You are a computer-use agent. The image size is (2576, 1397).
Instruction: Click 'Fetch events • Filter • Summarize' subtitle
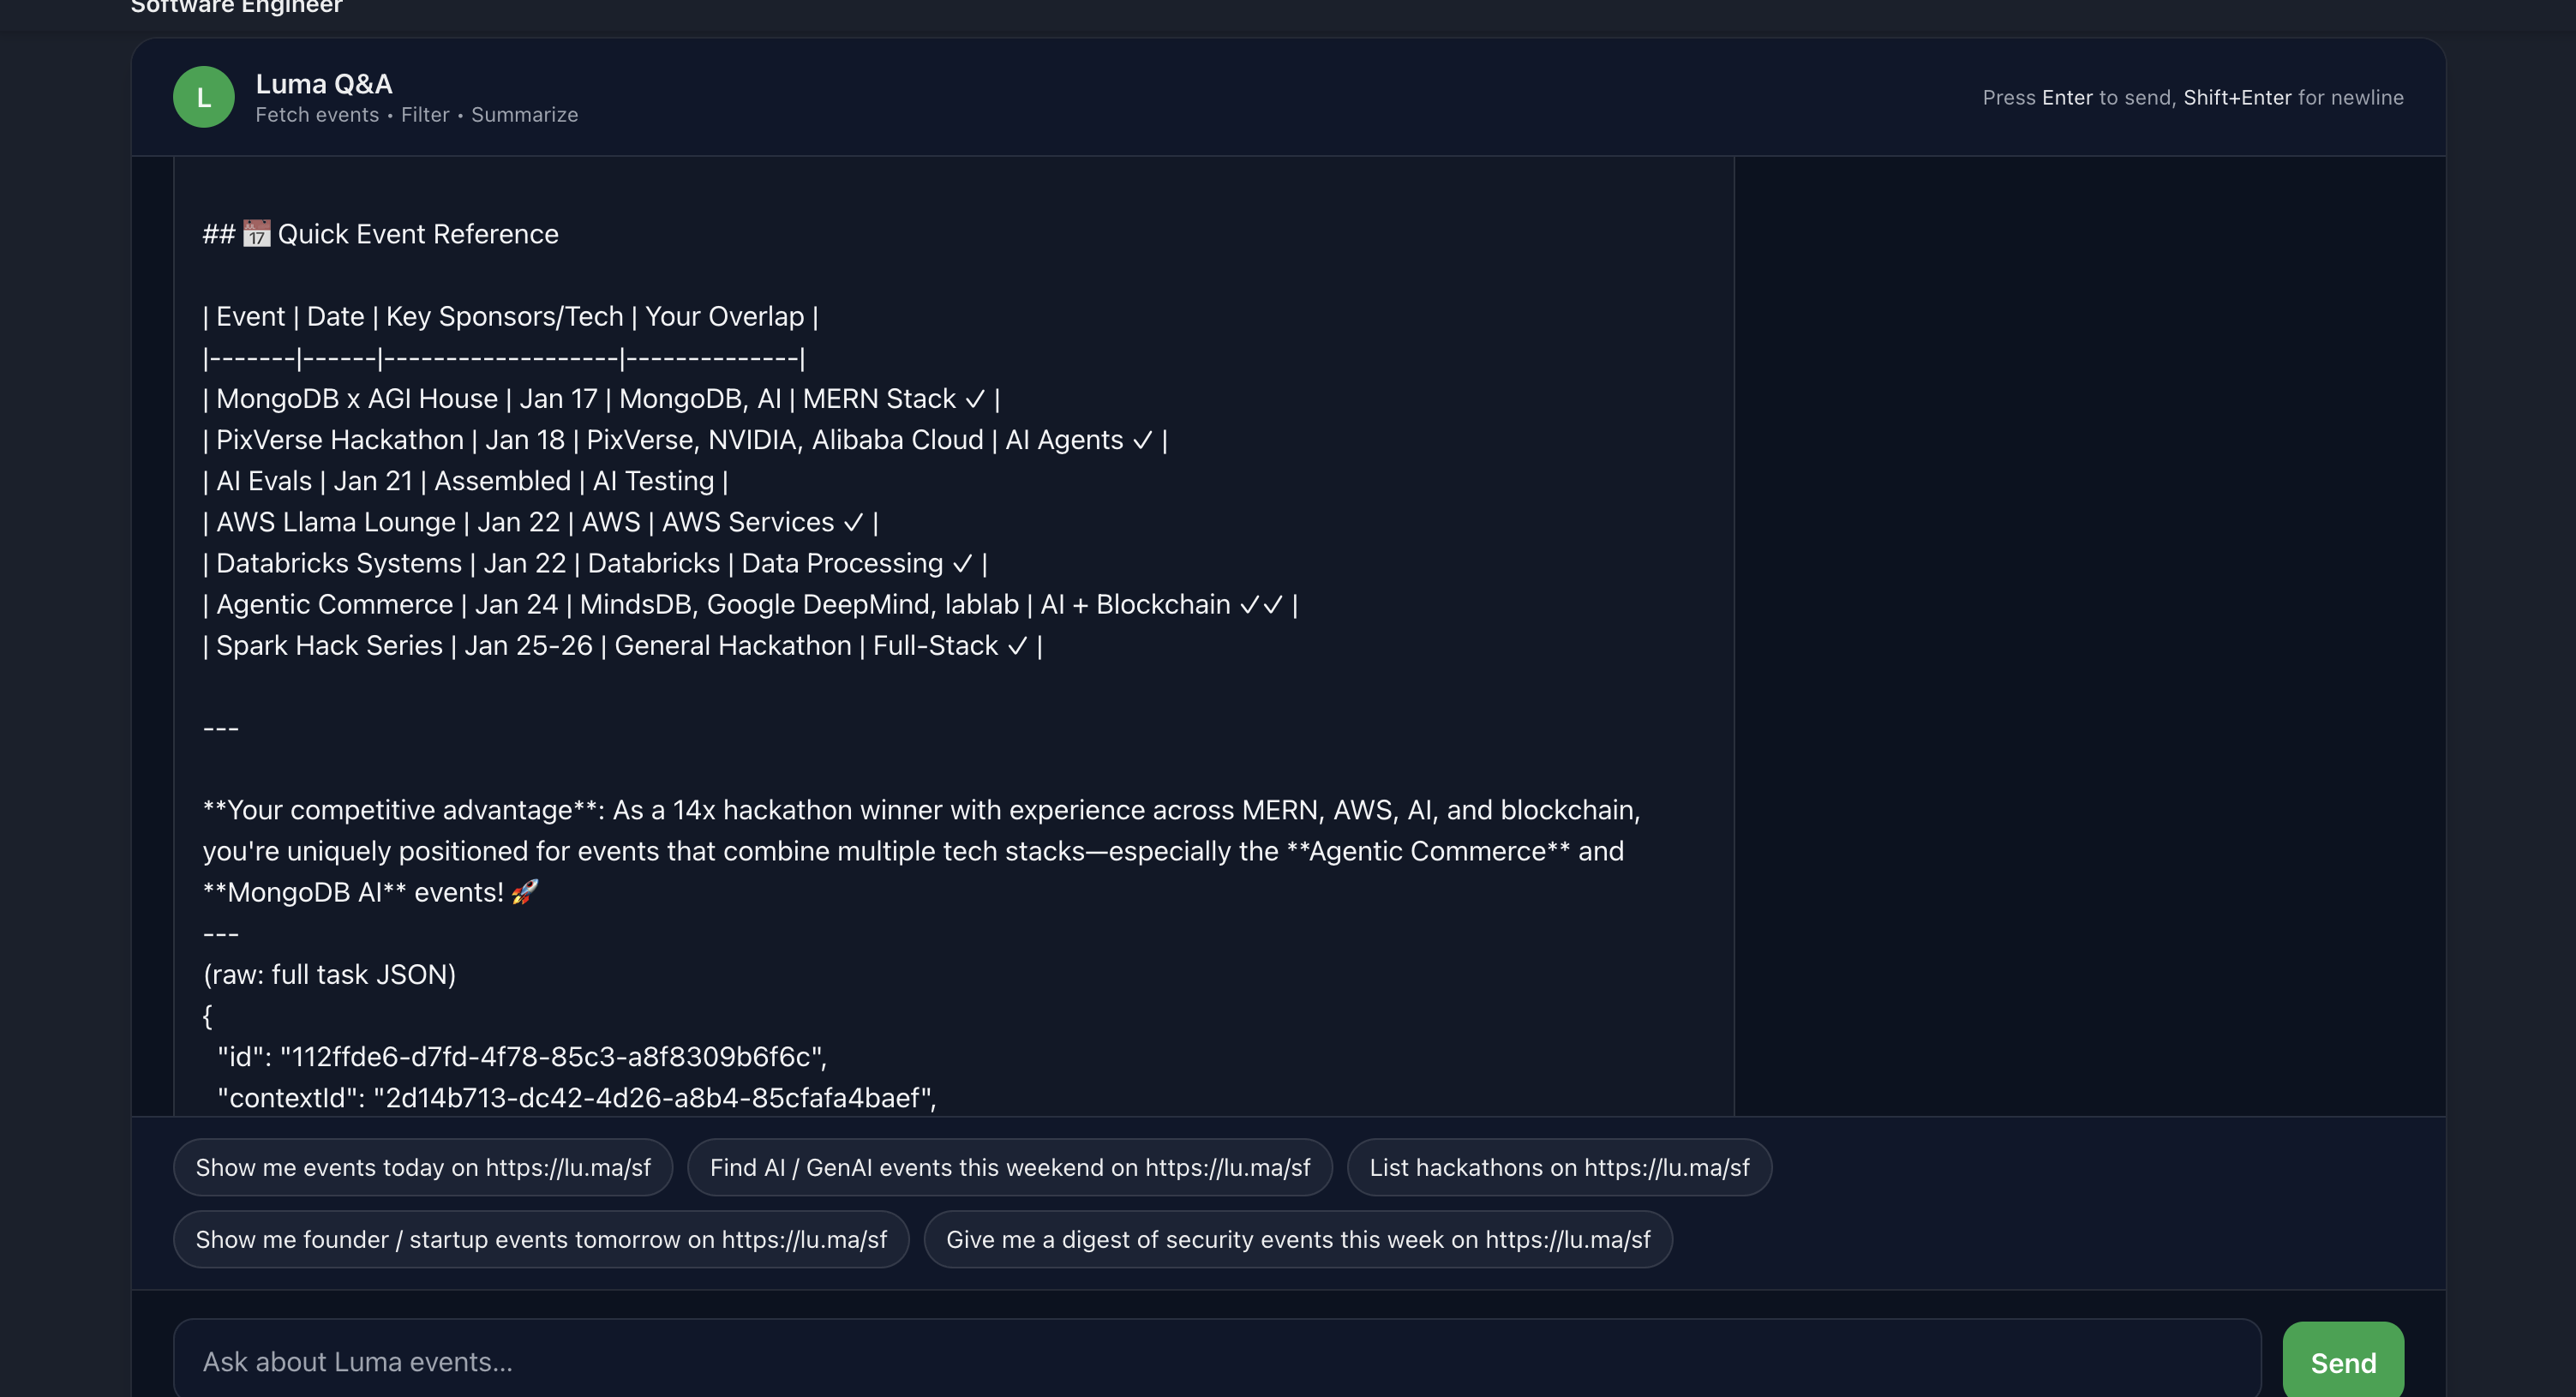[x=416, y=115]
